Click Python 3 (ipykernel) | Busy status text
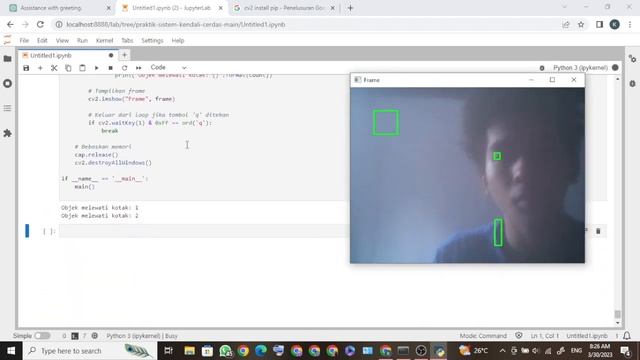This screenshot has height=360, width=640. tap(142, 336)
